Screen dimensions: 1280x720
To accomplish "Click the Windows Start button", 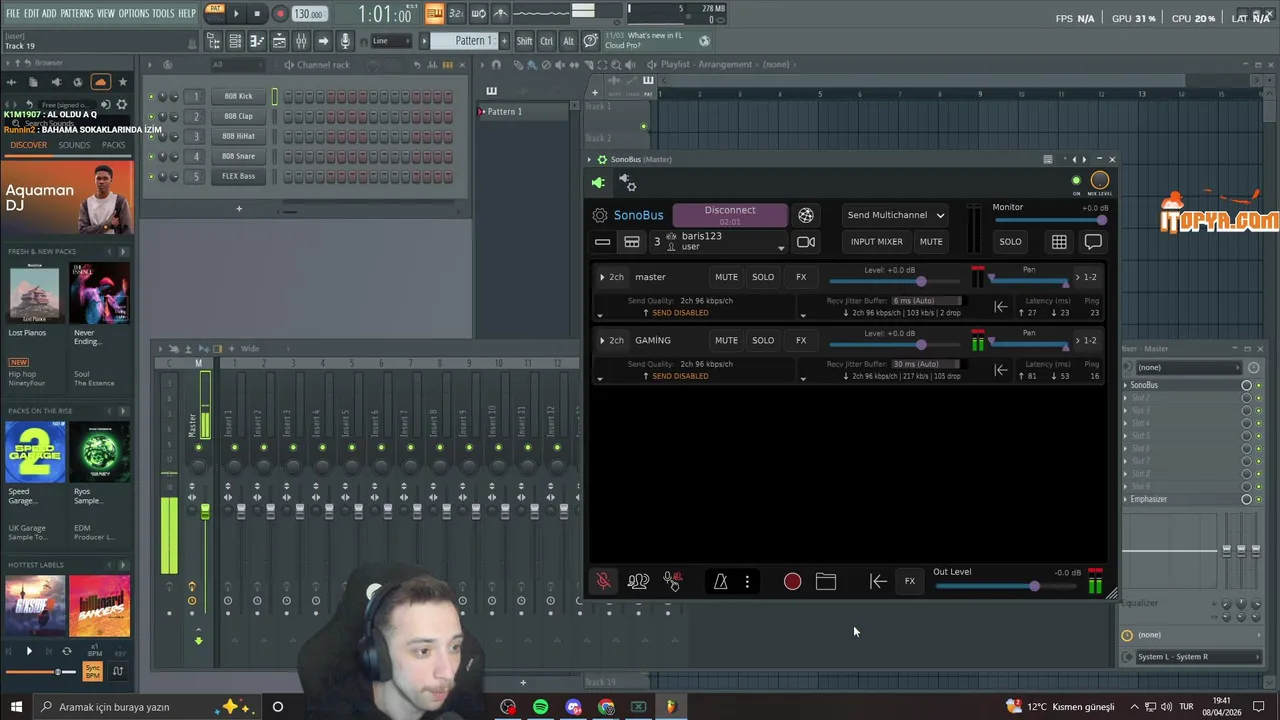I will (16, 707).
